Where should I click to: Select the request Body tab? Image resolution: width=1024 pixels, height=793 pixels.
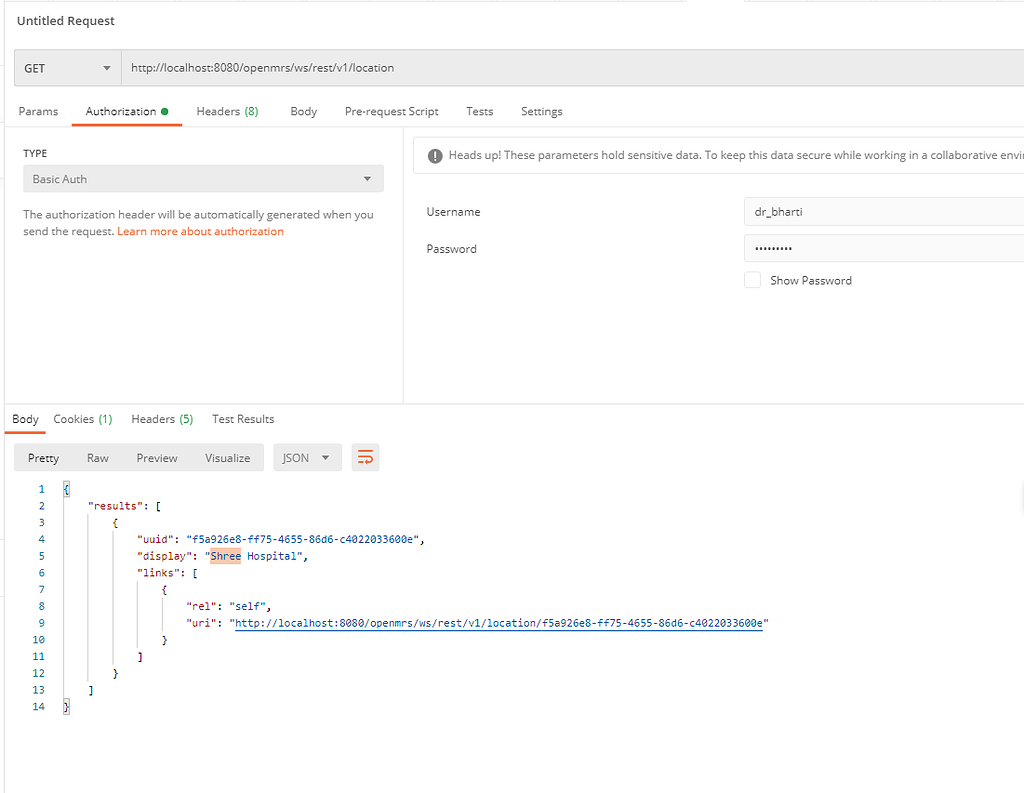[303, 111]
